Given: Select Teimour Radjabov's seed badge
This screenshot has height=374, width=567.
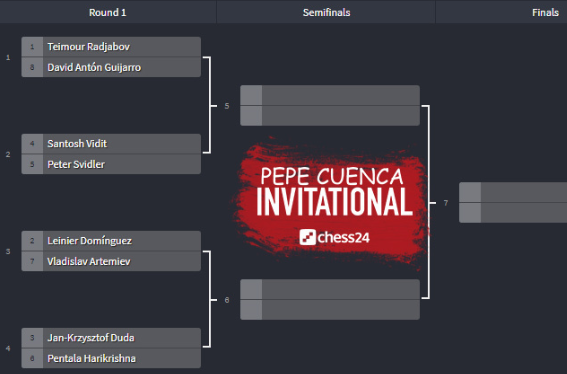Looking at the screenshot, I should click(x=32, y=47).
